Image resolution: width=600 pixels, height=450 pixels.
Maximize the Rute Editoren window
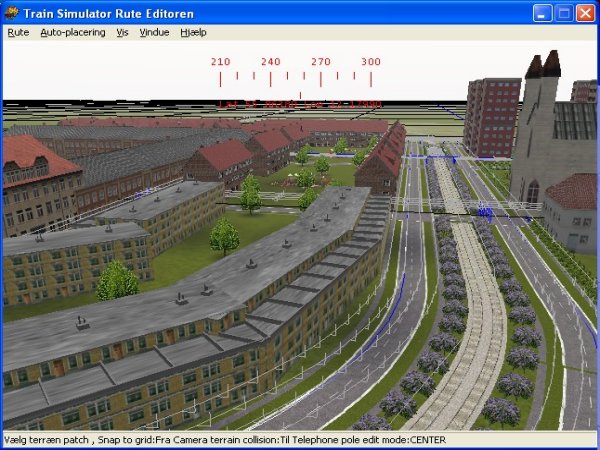tap(563, 12)
